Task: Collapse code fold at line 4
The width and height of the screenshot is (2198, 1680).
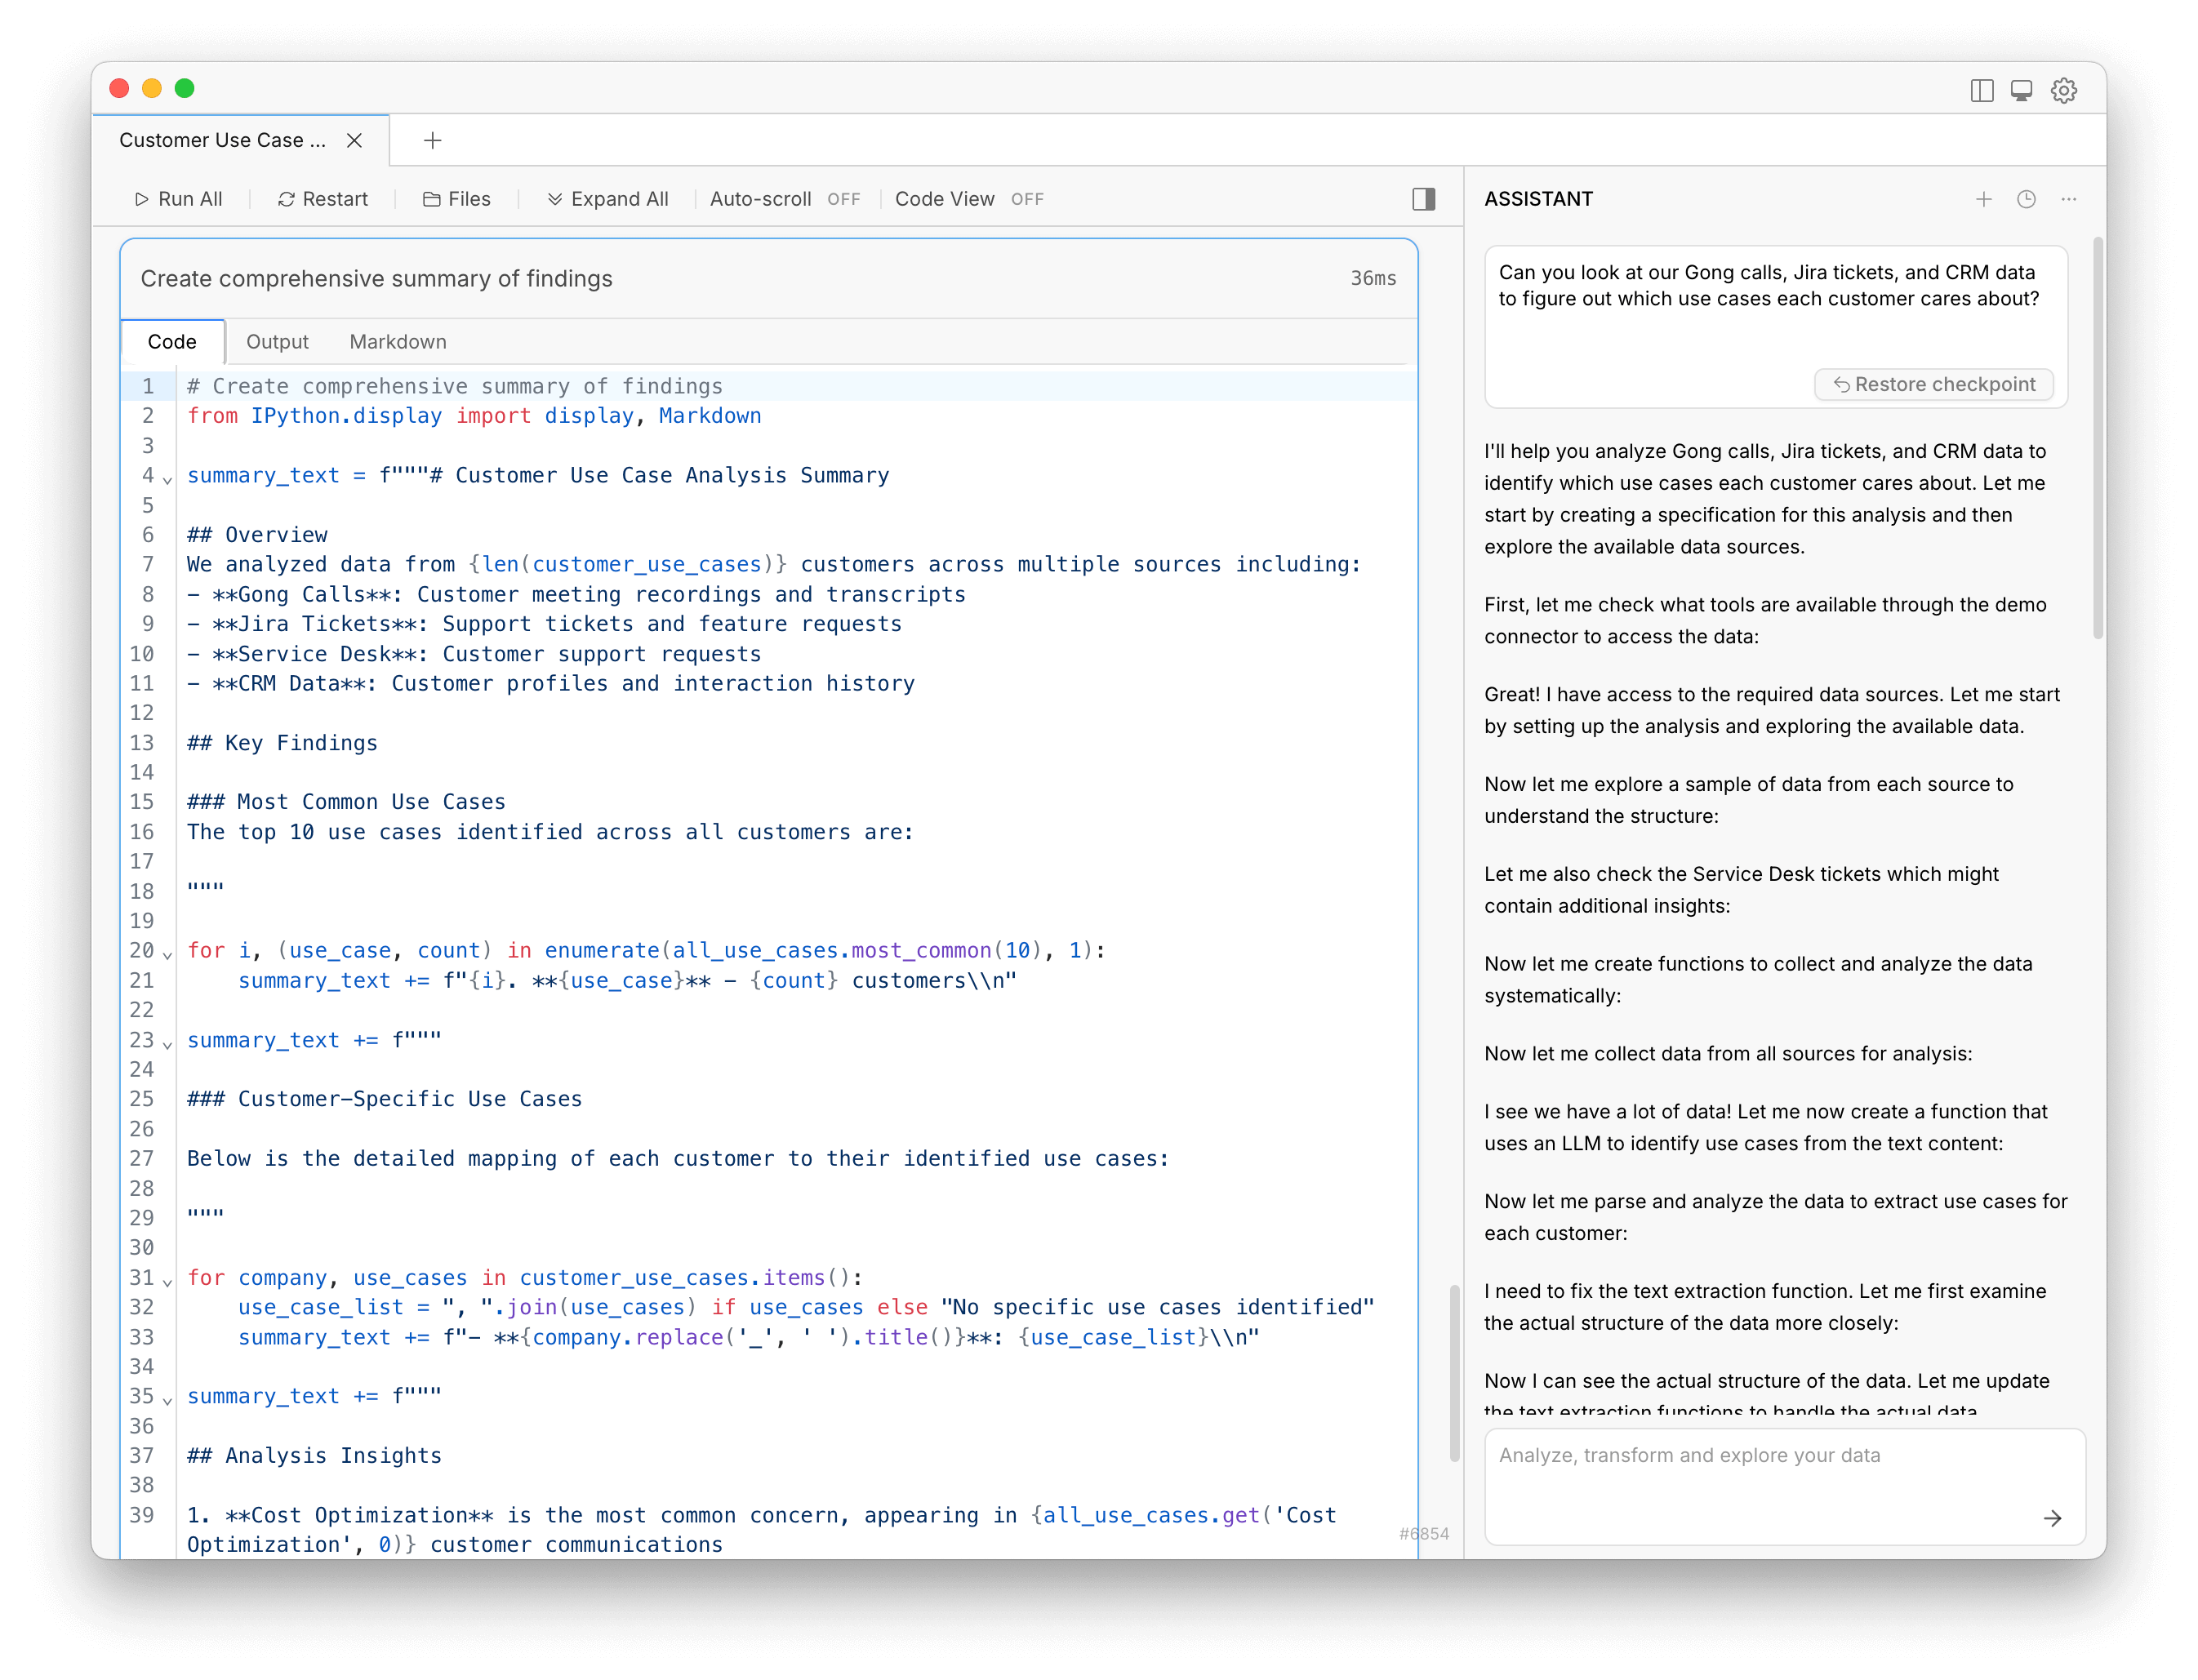Action: 168,480
